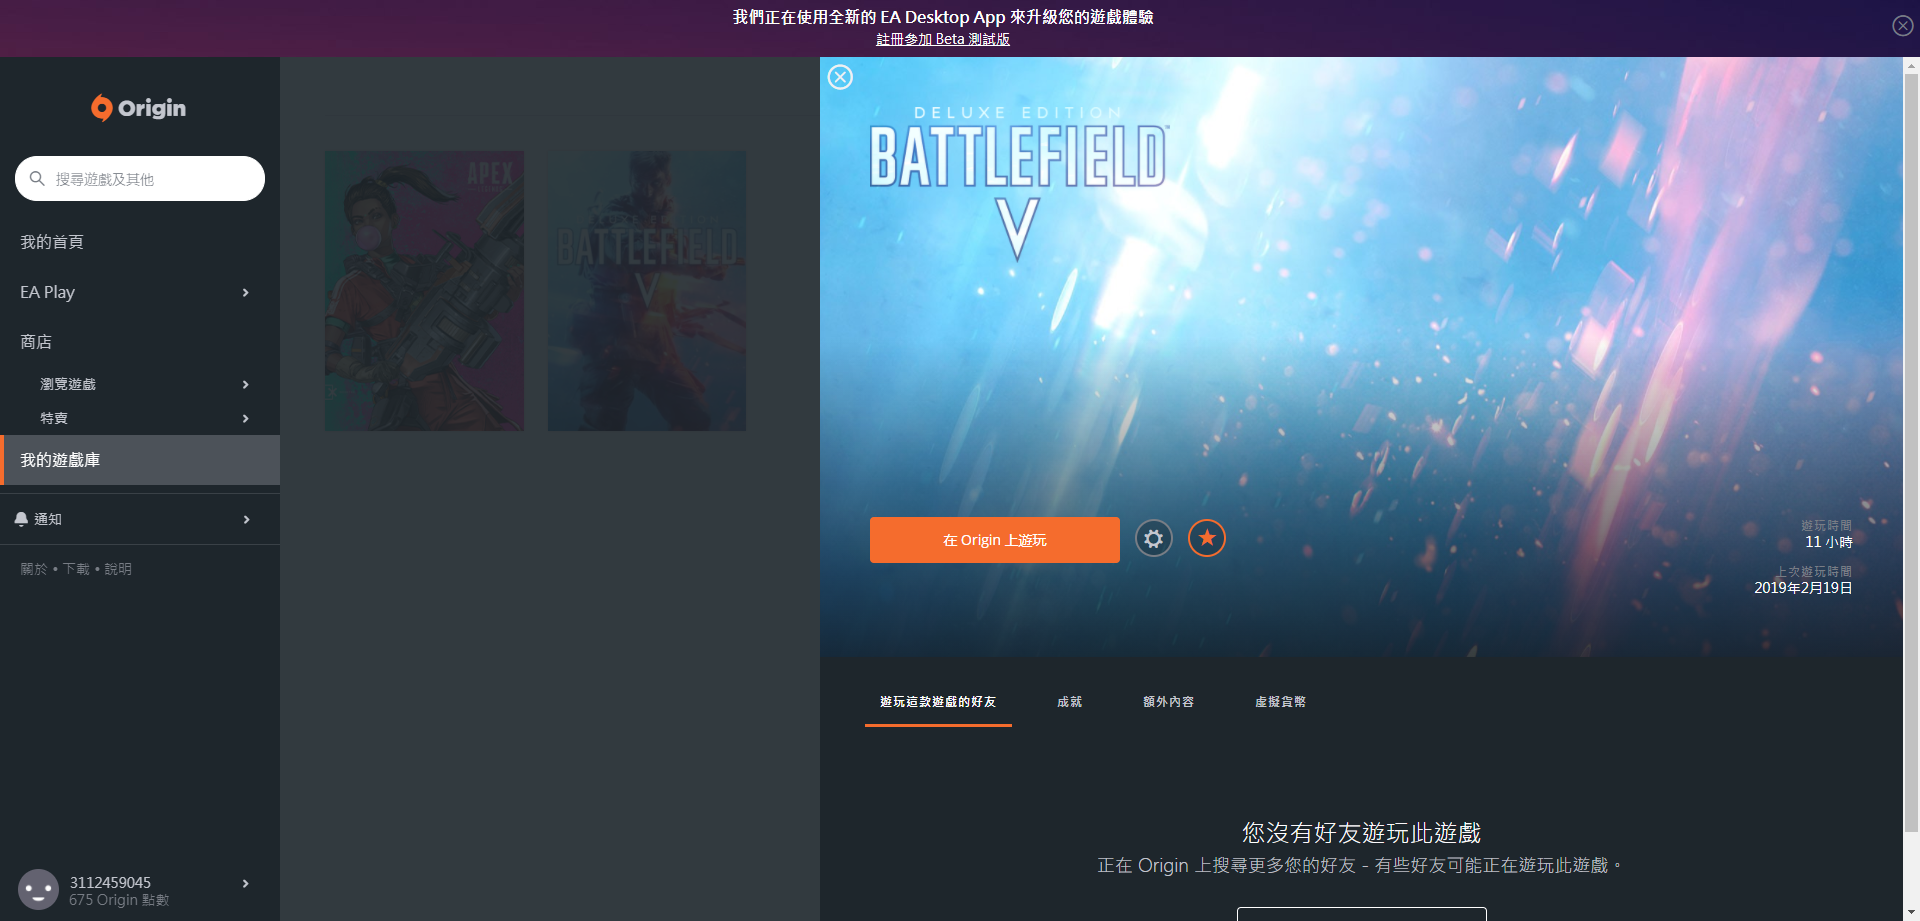Image resolution: width=1920 pixels, height=921 pixels.
Task: Click the 在 Origin 上遊玩 play button
Action: [995, 540]
